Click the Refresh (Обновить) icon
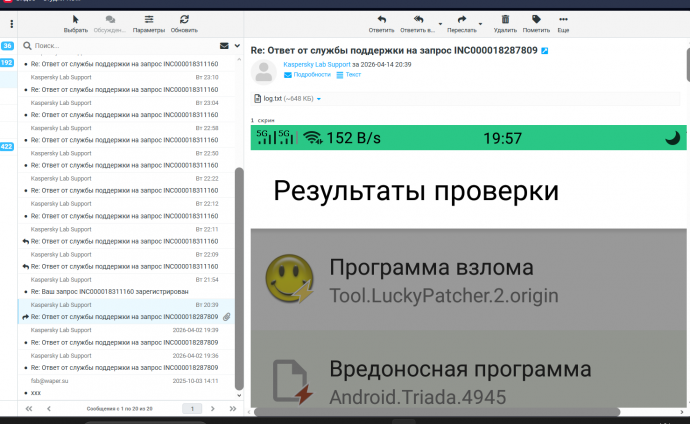 point(184,19)
